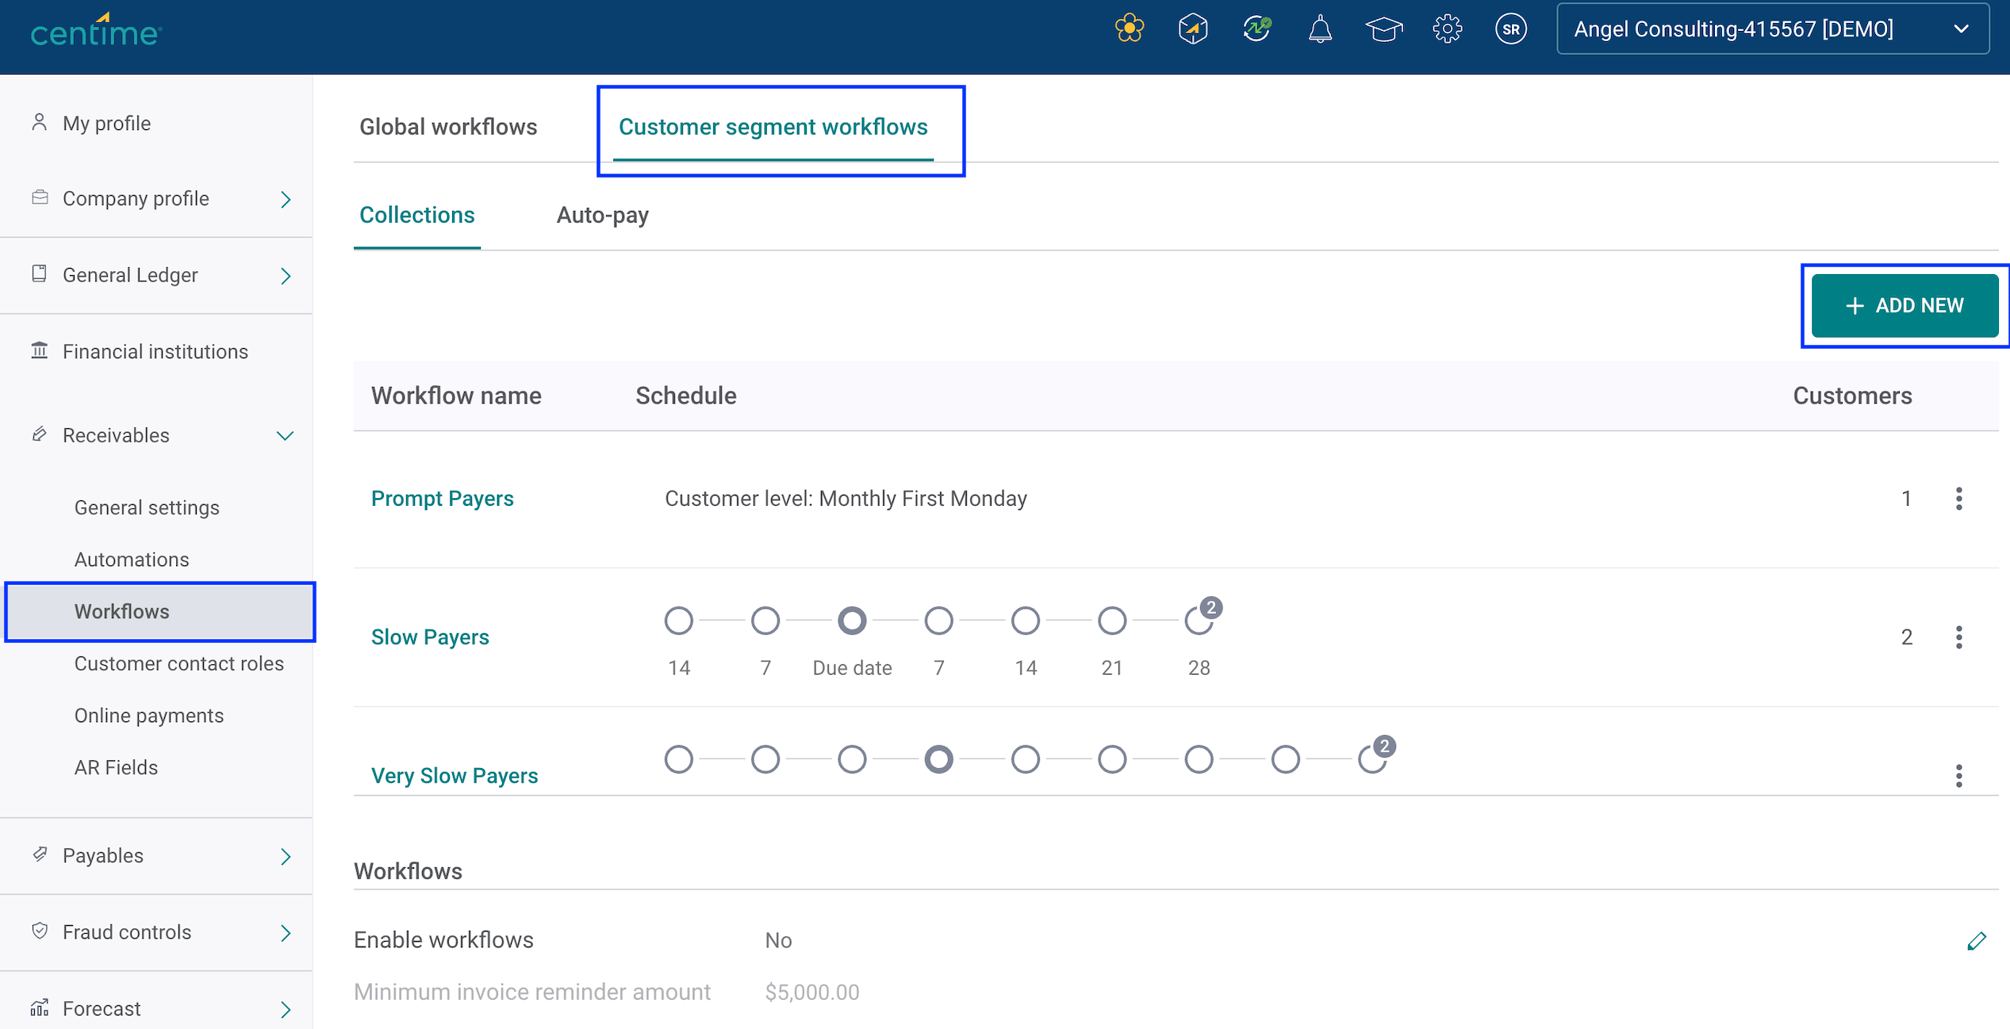
Task: Select the due date milestone on Slow Payers timeline
Action: [x=852, y=620]
